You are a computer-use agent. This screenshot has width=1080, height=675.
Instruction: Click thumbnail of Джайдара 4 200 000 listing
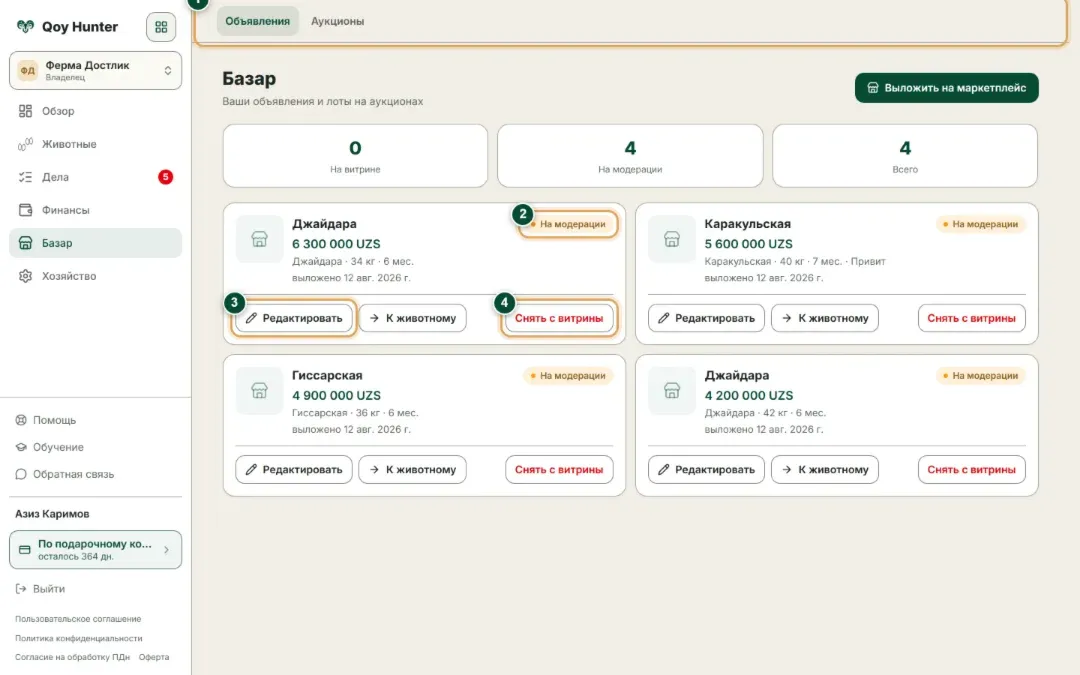click(x=672, y=391)
